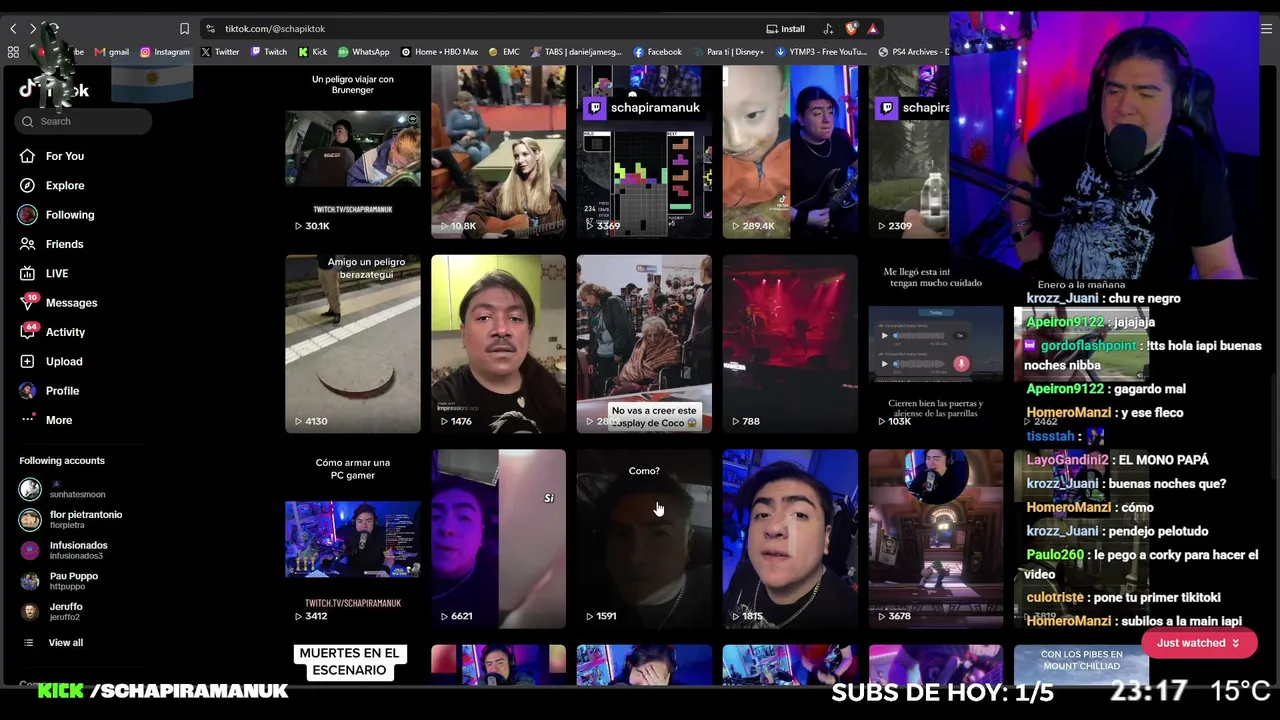Select the For You menu label

pyautogui.click(x=65, y=156)
